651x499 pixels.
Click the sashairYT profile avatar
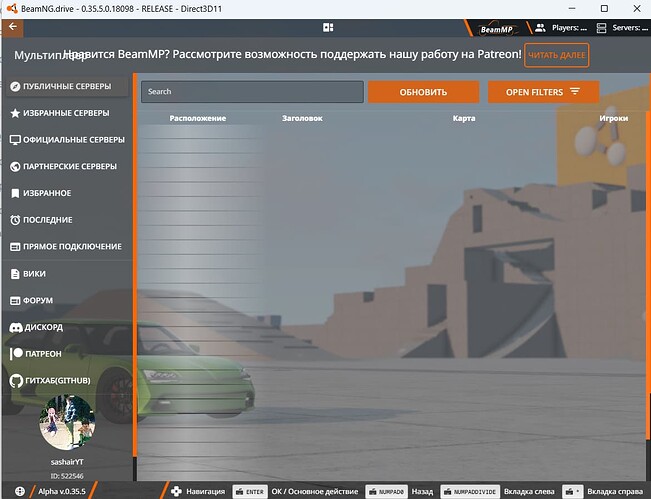coord(67,423)
